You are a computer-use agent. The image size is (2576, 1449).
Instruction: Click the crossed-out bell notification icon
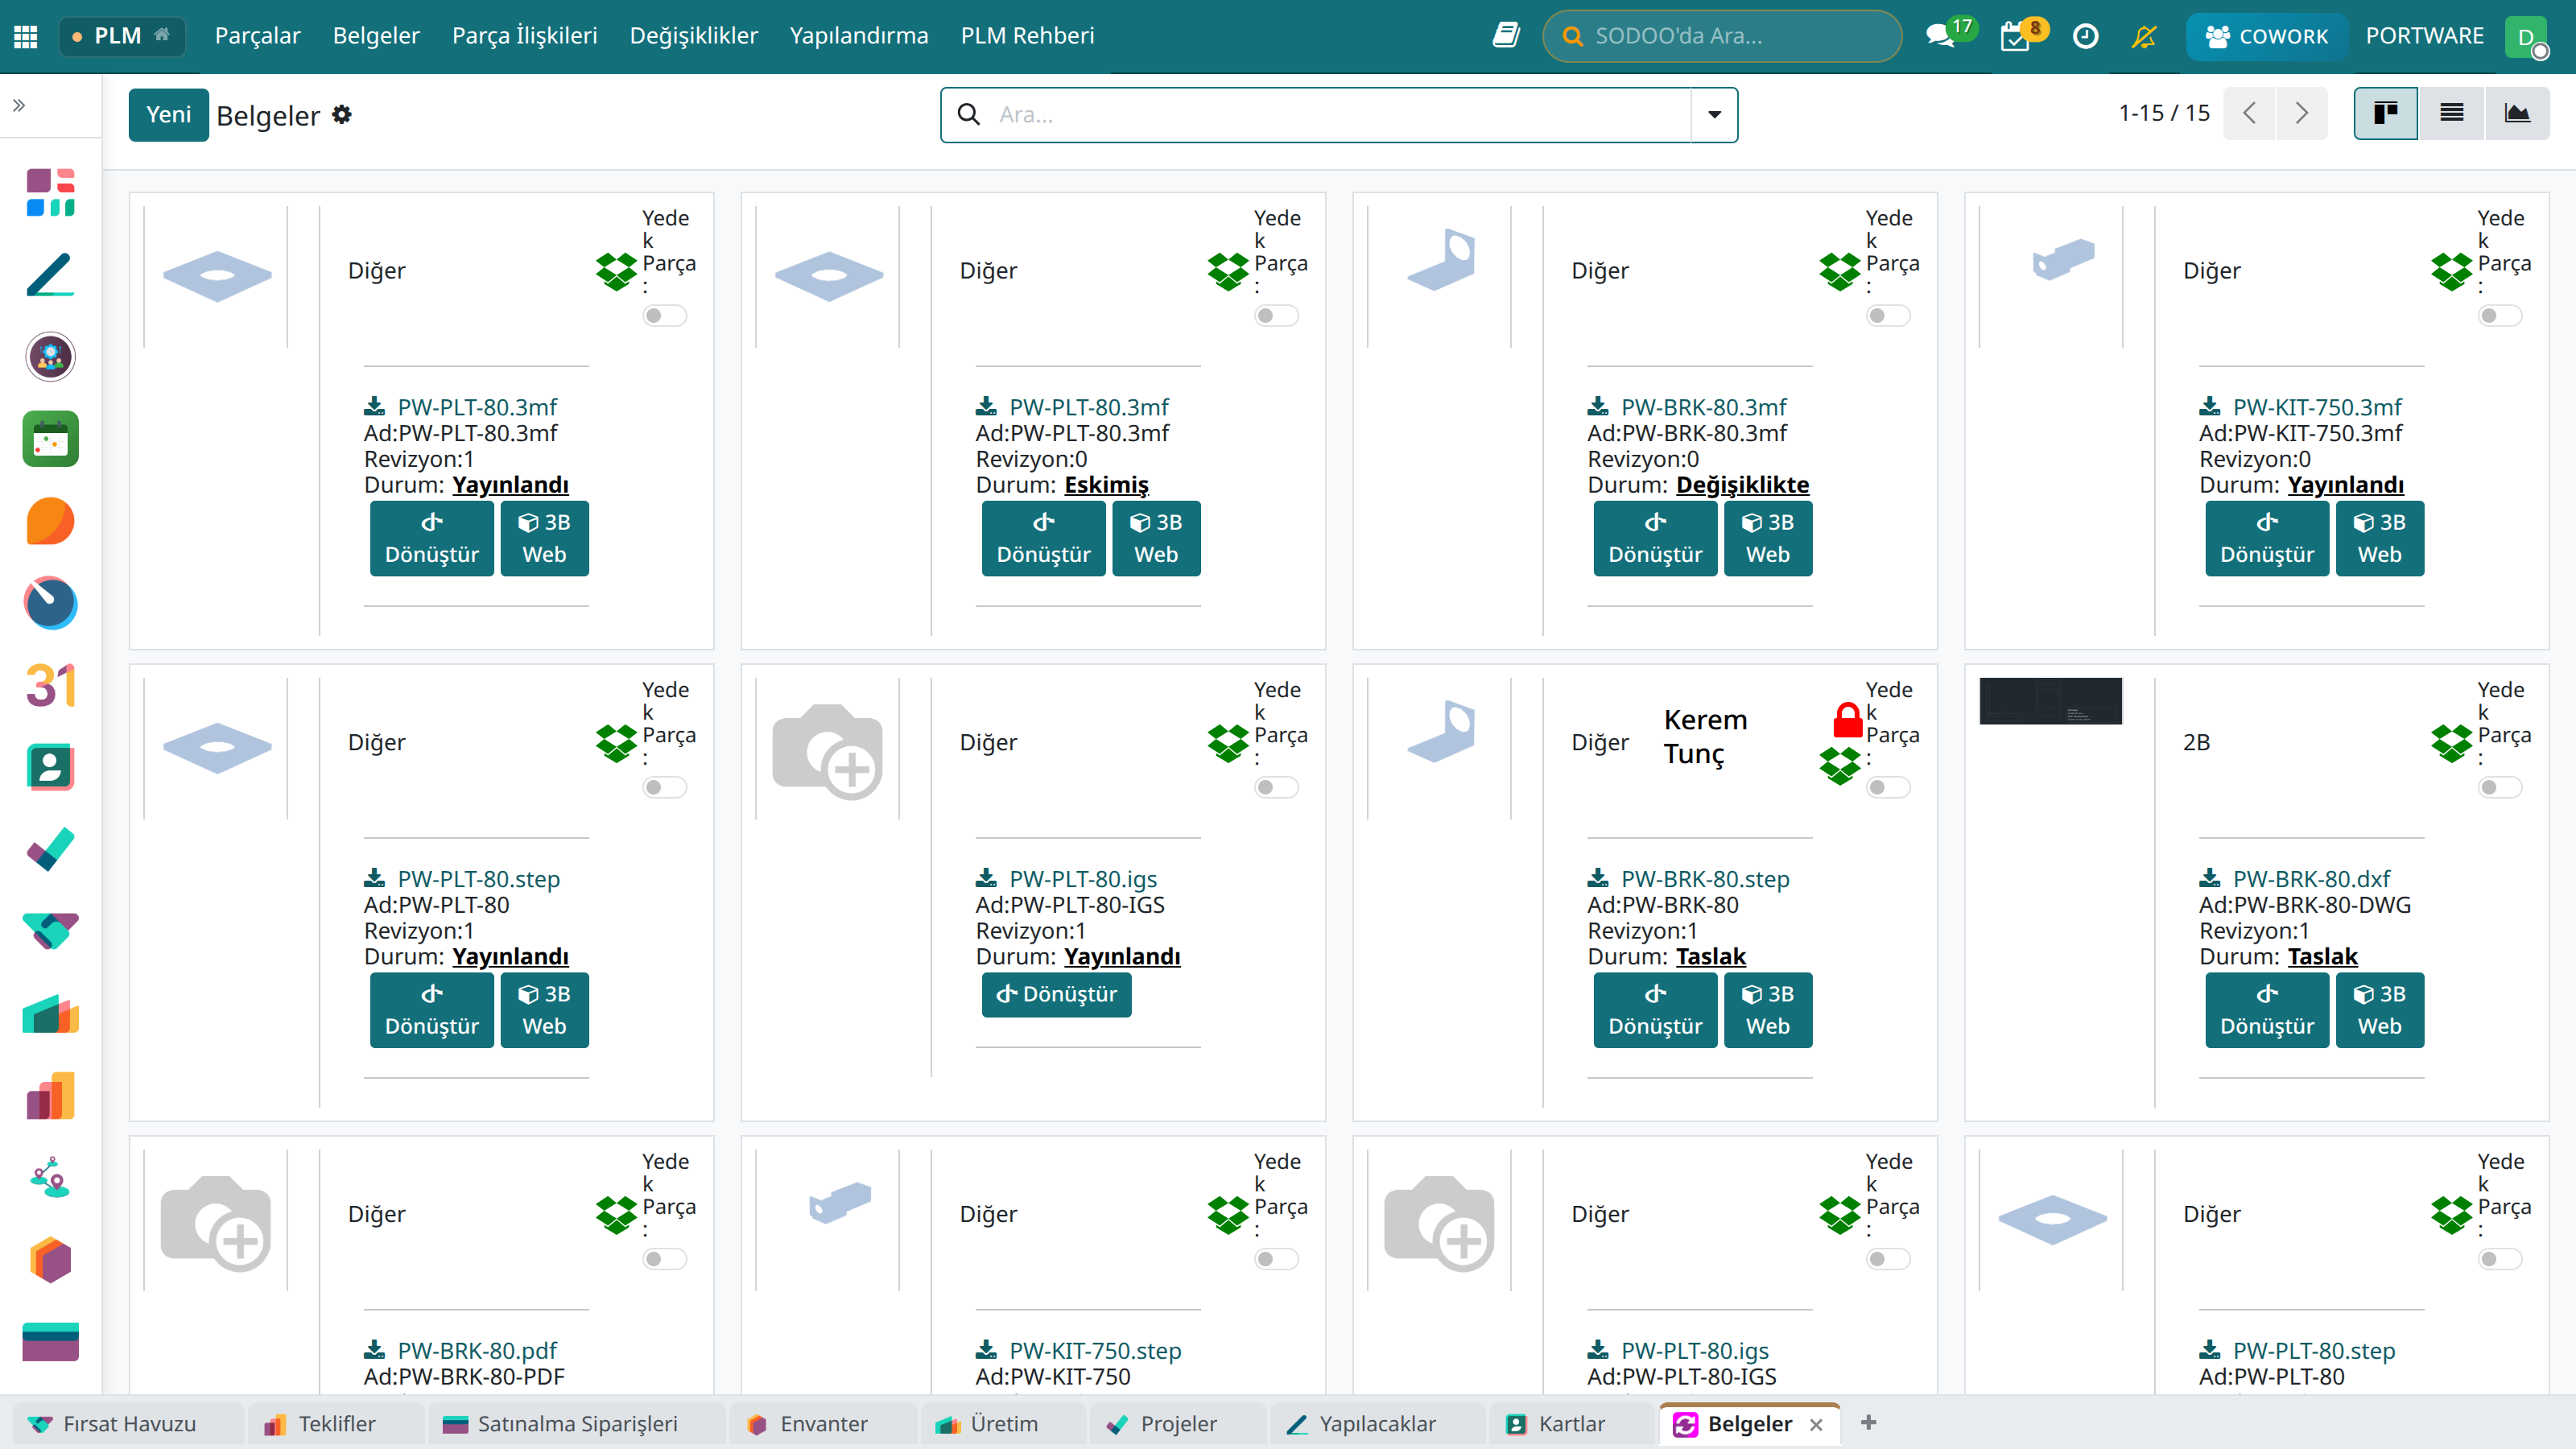(x=2144, y=37)
